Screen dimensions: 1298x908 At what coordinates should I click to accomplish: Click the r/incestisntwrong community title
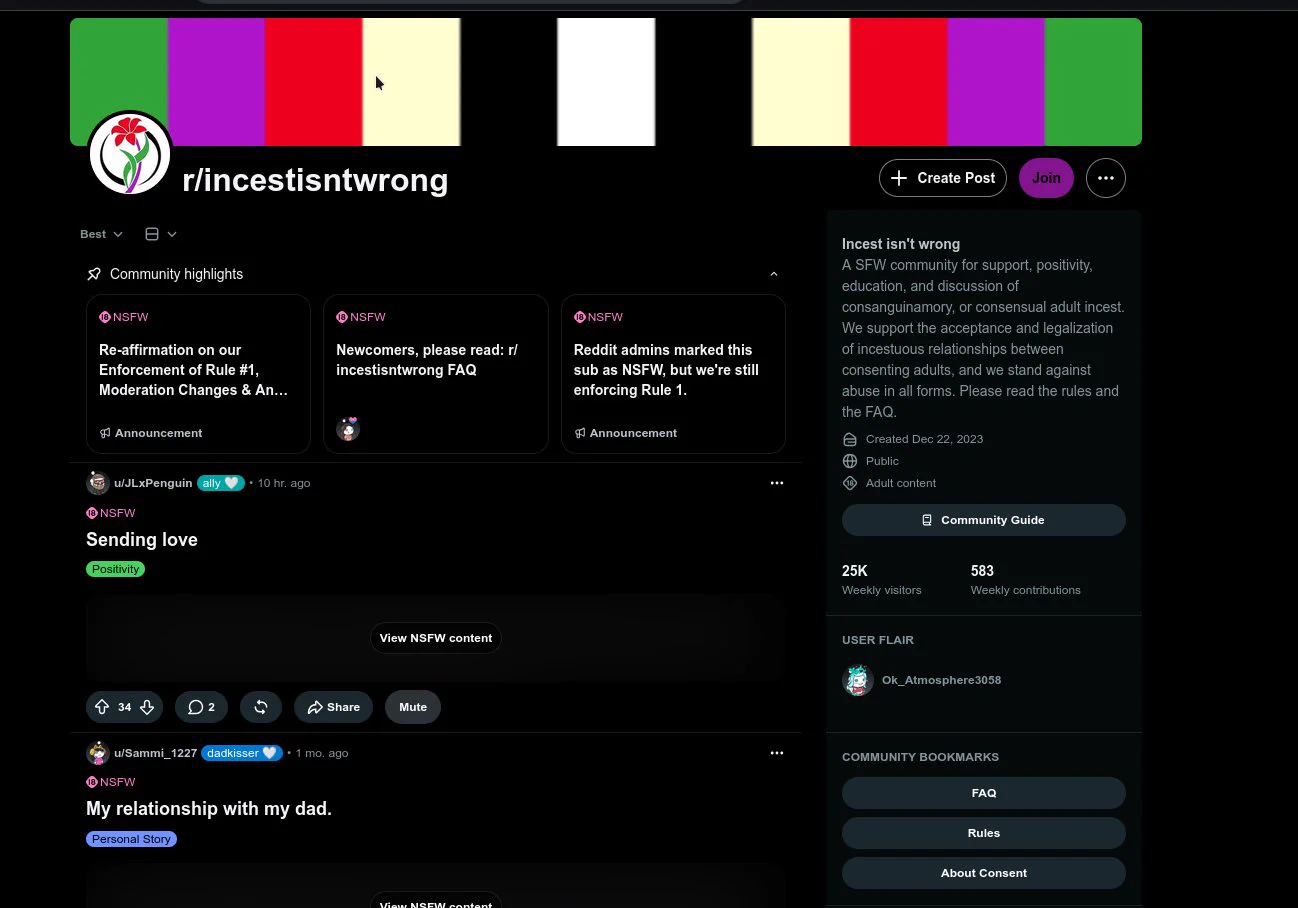(315, 180)
